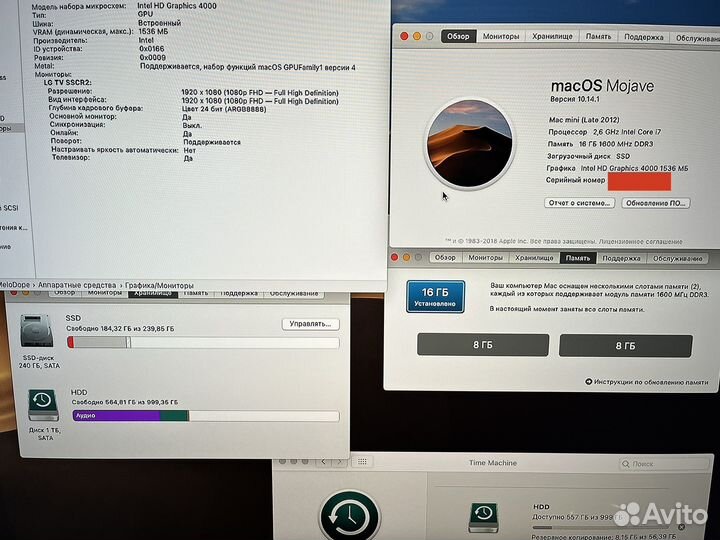Image resolution: width=720 pixels, height=540 pixels.
Task: Click the HDD Time Machine disk icon in the storage window
Action: click(43, 405)
